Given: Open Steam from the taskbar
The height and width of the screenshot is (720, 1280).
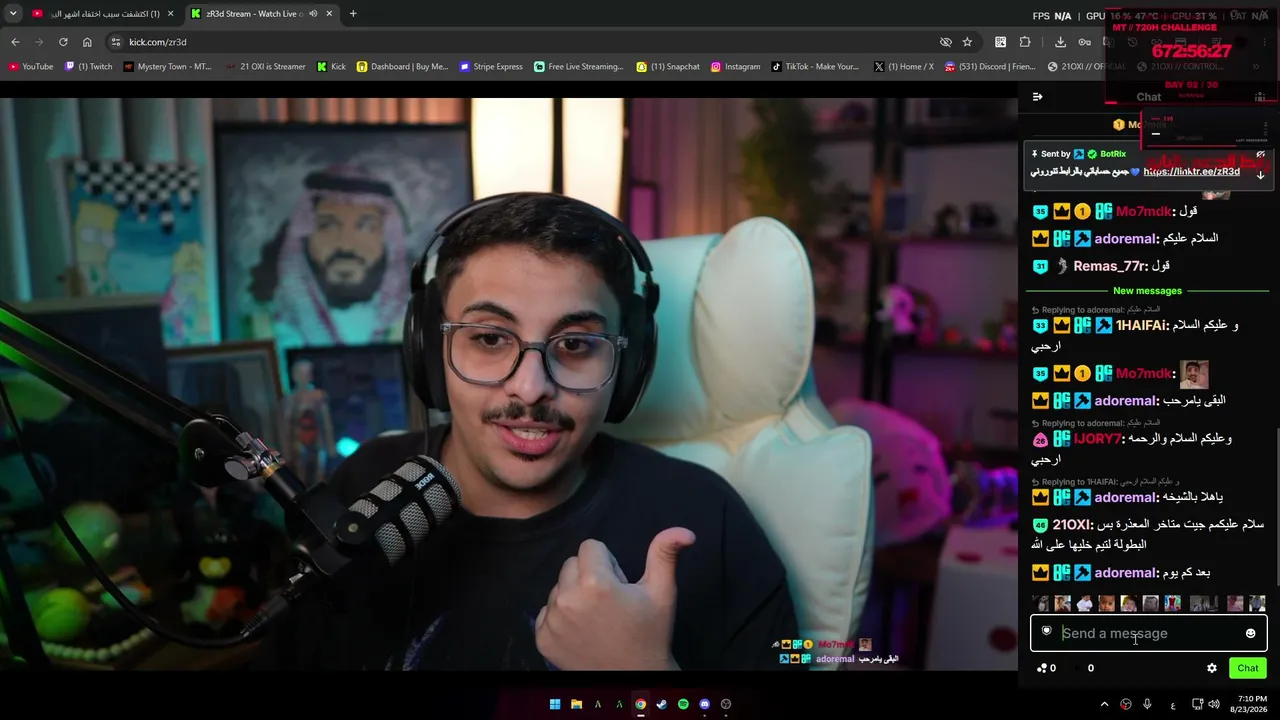Looking at the screenshot, I should point(661,704).
